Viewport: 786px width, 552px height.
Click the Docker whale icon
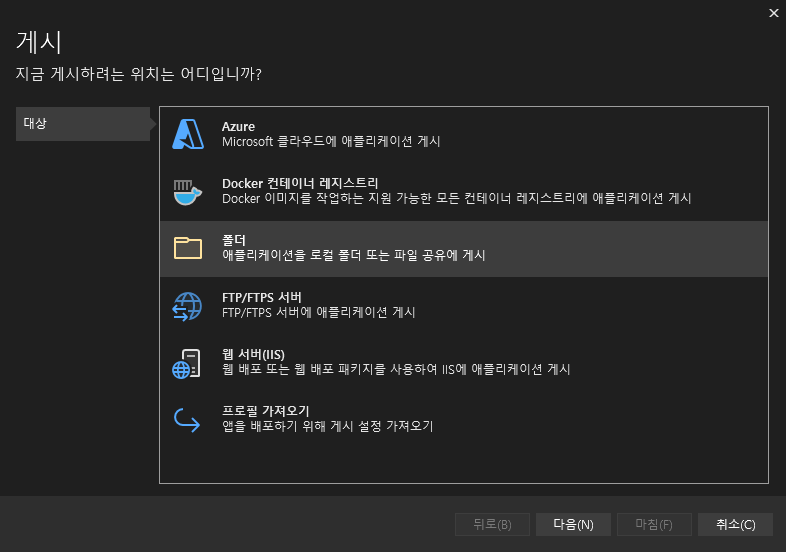click(187, 192)
